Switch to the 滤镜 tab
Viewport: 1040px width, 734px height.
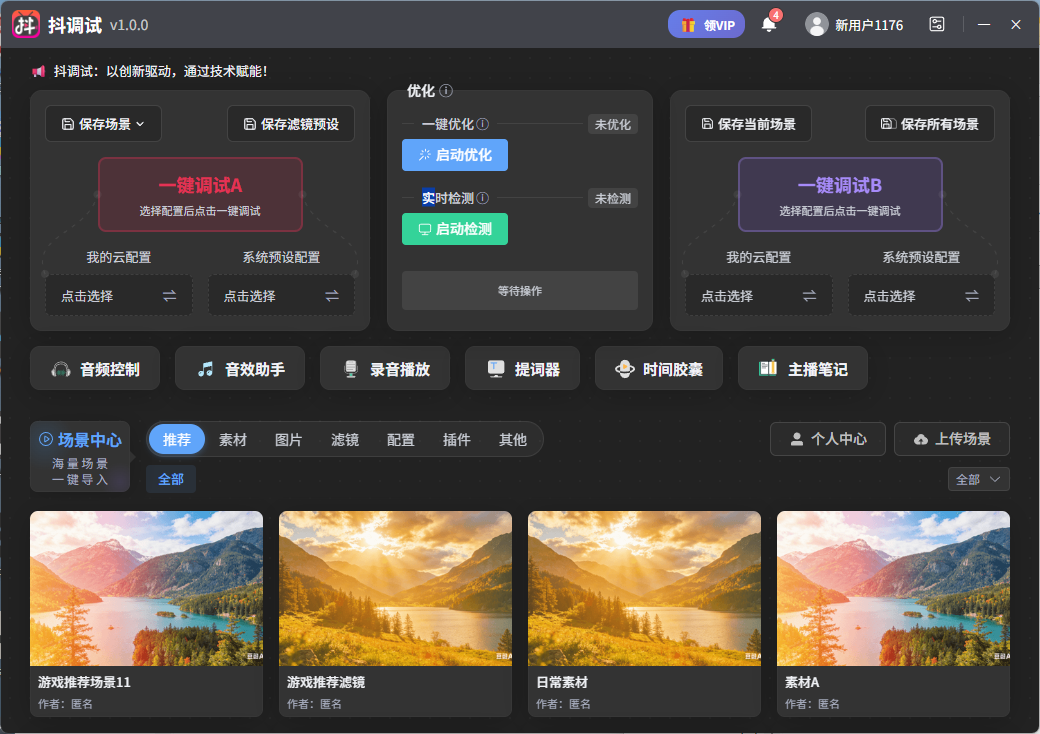pos(345,439)
